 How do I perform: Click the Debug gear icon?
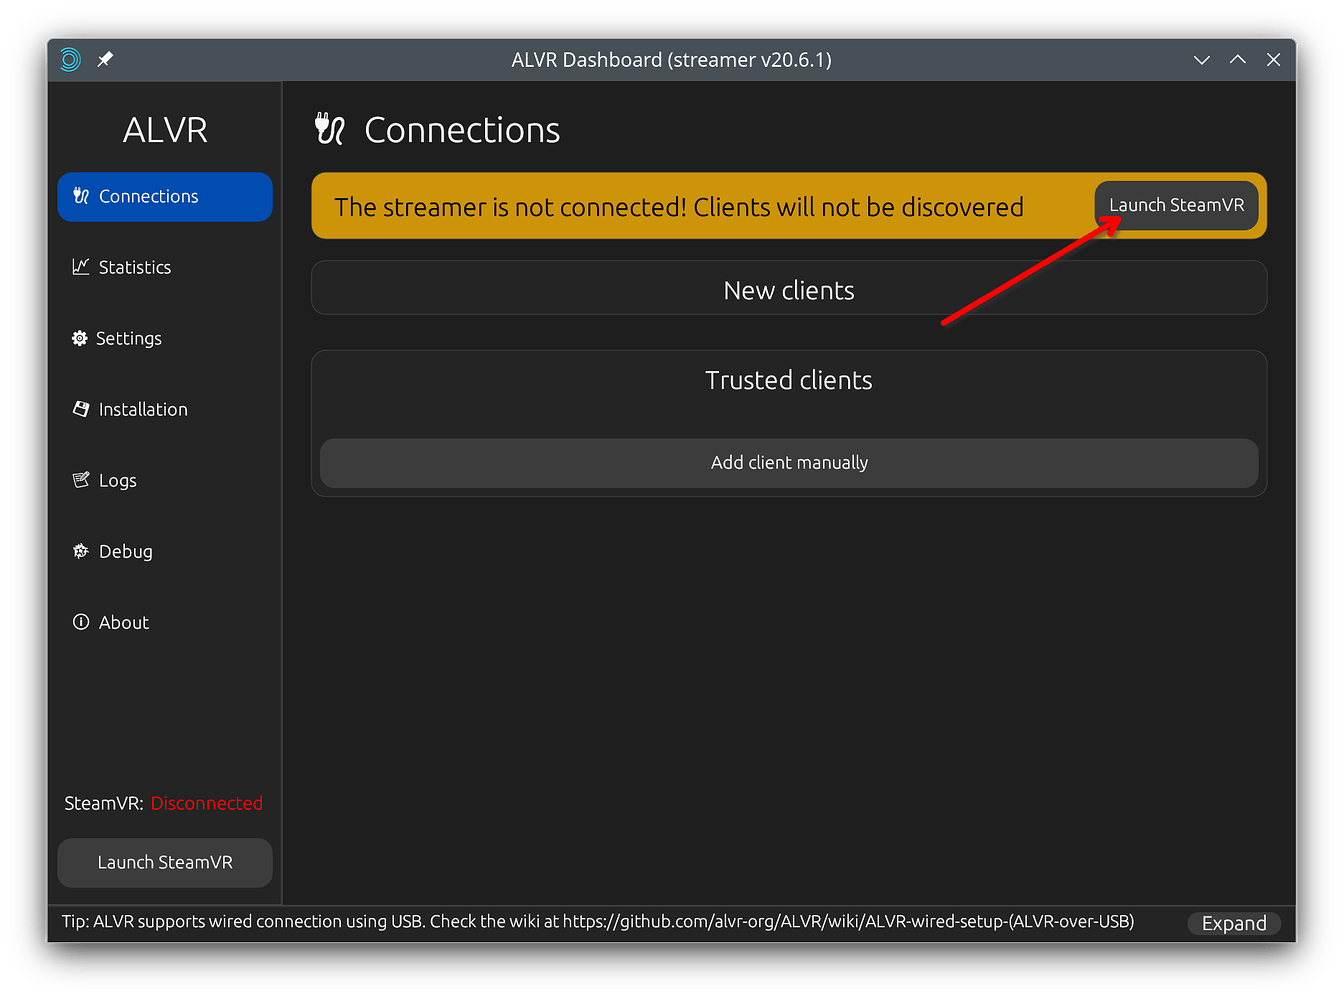coord(80,551)
